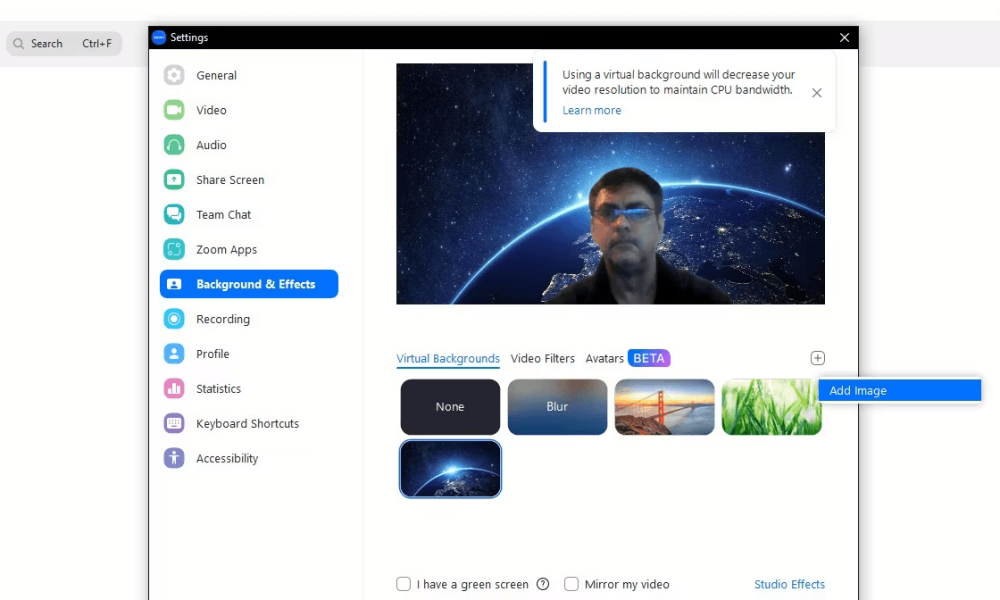Click the green screen help question icon
The image size is (1000, 600).
click(543, 584)
